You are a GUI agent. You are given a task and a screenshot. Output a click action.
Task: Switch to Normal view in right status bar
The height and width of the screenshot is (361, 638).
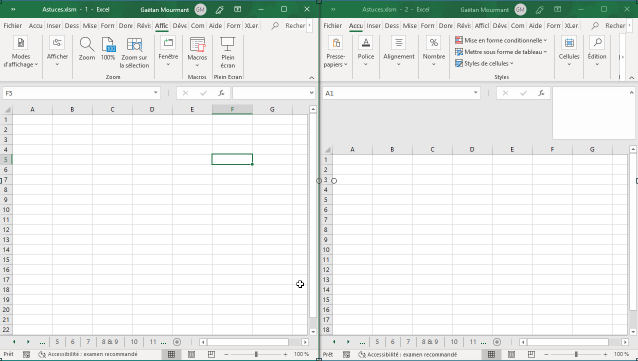pos(491,354)
